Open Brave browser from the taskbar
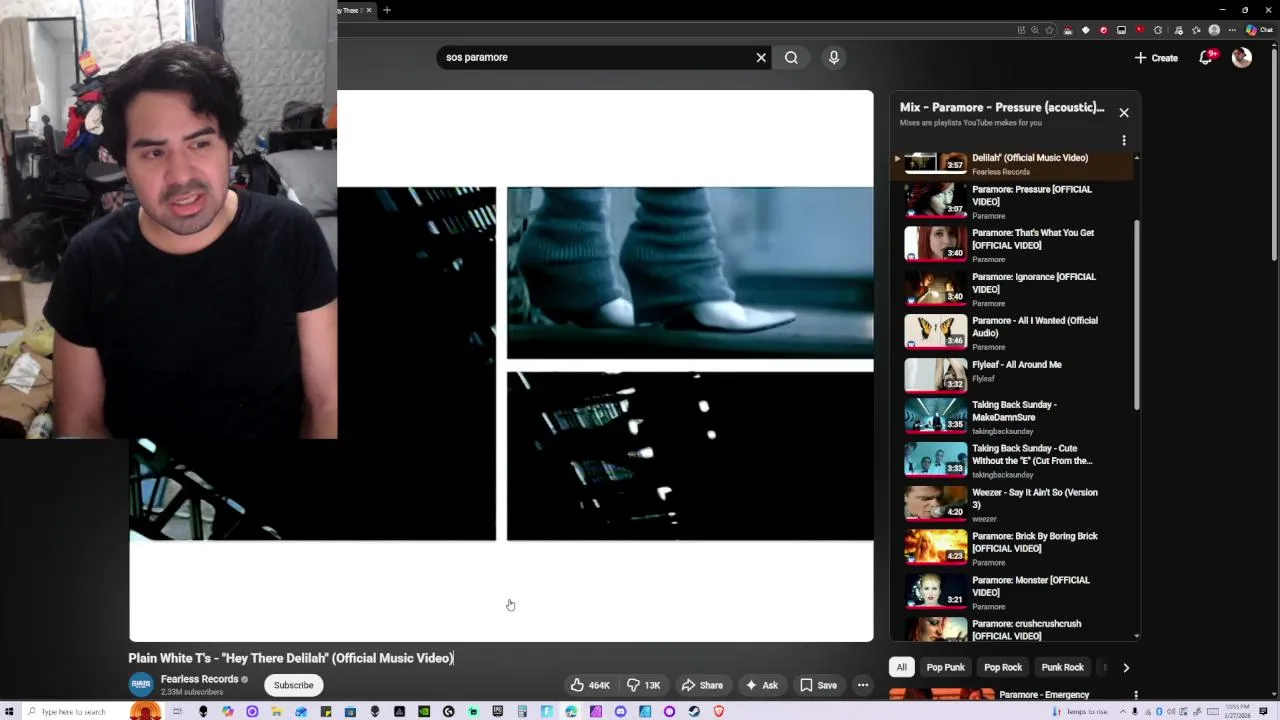 pos(718,711)
